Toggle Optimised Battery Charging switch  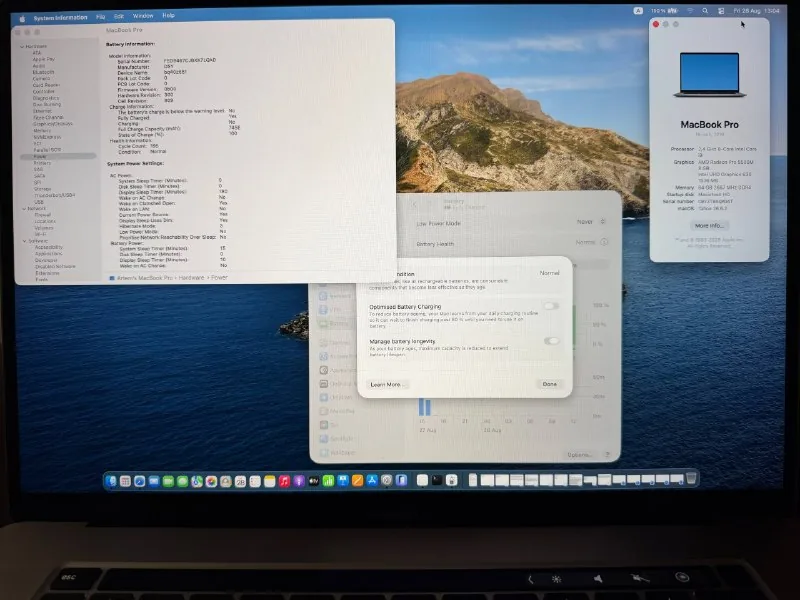(551, 306)
